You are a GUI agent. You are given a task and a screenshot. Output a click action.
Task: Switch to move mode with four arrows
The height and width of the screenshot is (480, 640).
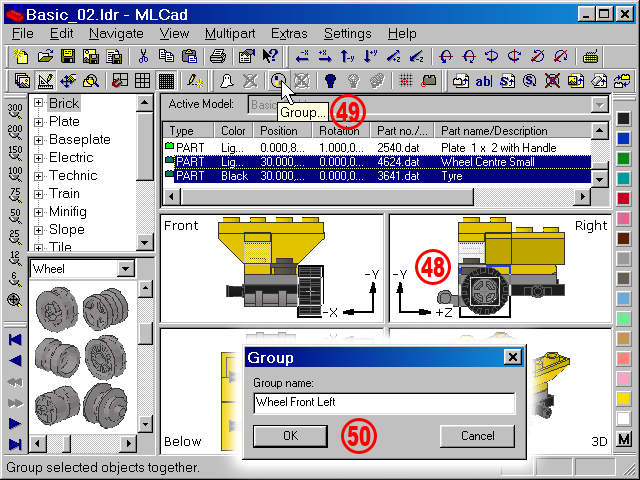(x=68, y=80)
